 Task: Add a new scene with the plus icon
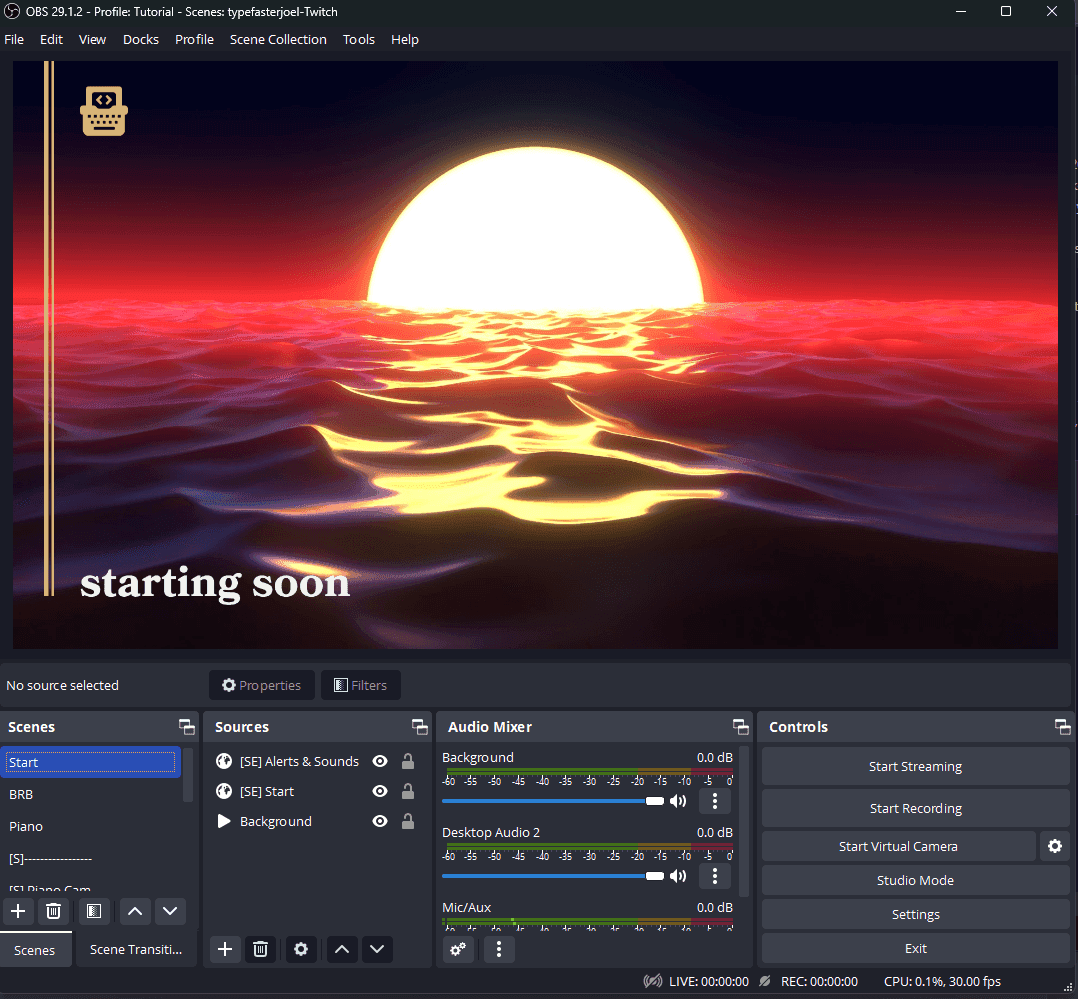(x=18, y=911)
